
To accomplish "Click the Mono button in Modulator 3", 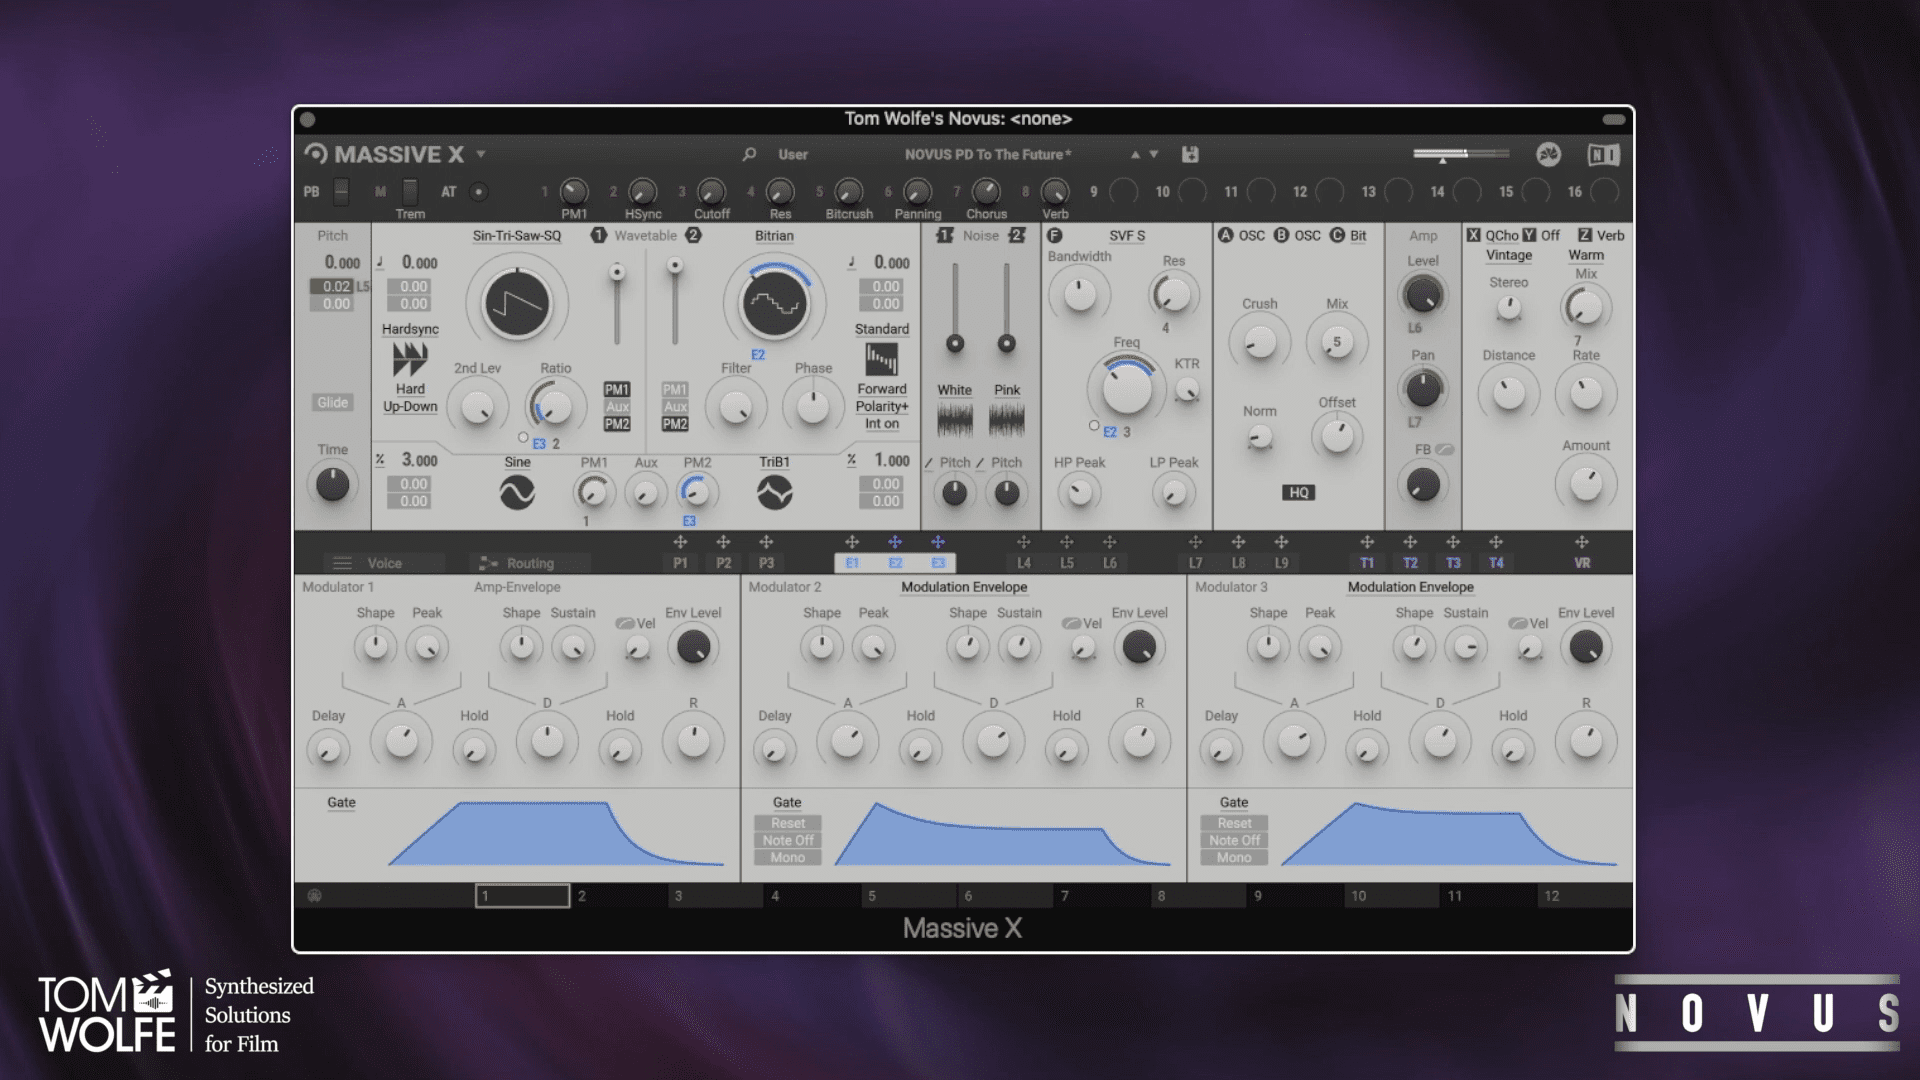I will 1233,857.
